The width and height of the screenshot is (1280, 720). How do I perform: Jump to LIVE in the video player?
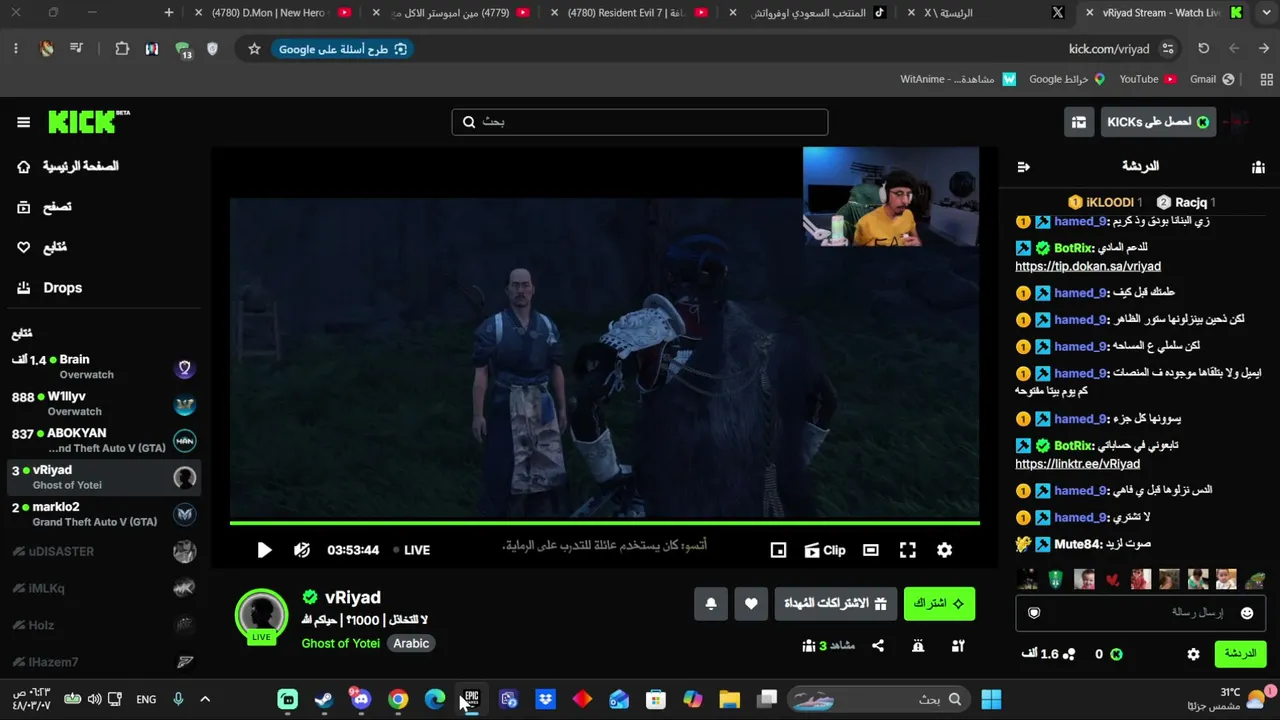411,550
